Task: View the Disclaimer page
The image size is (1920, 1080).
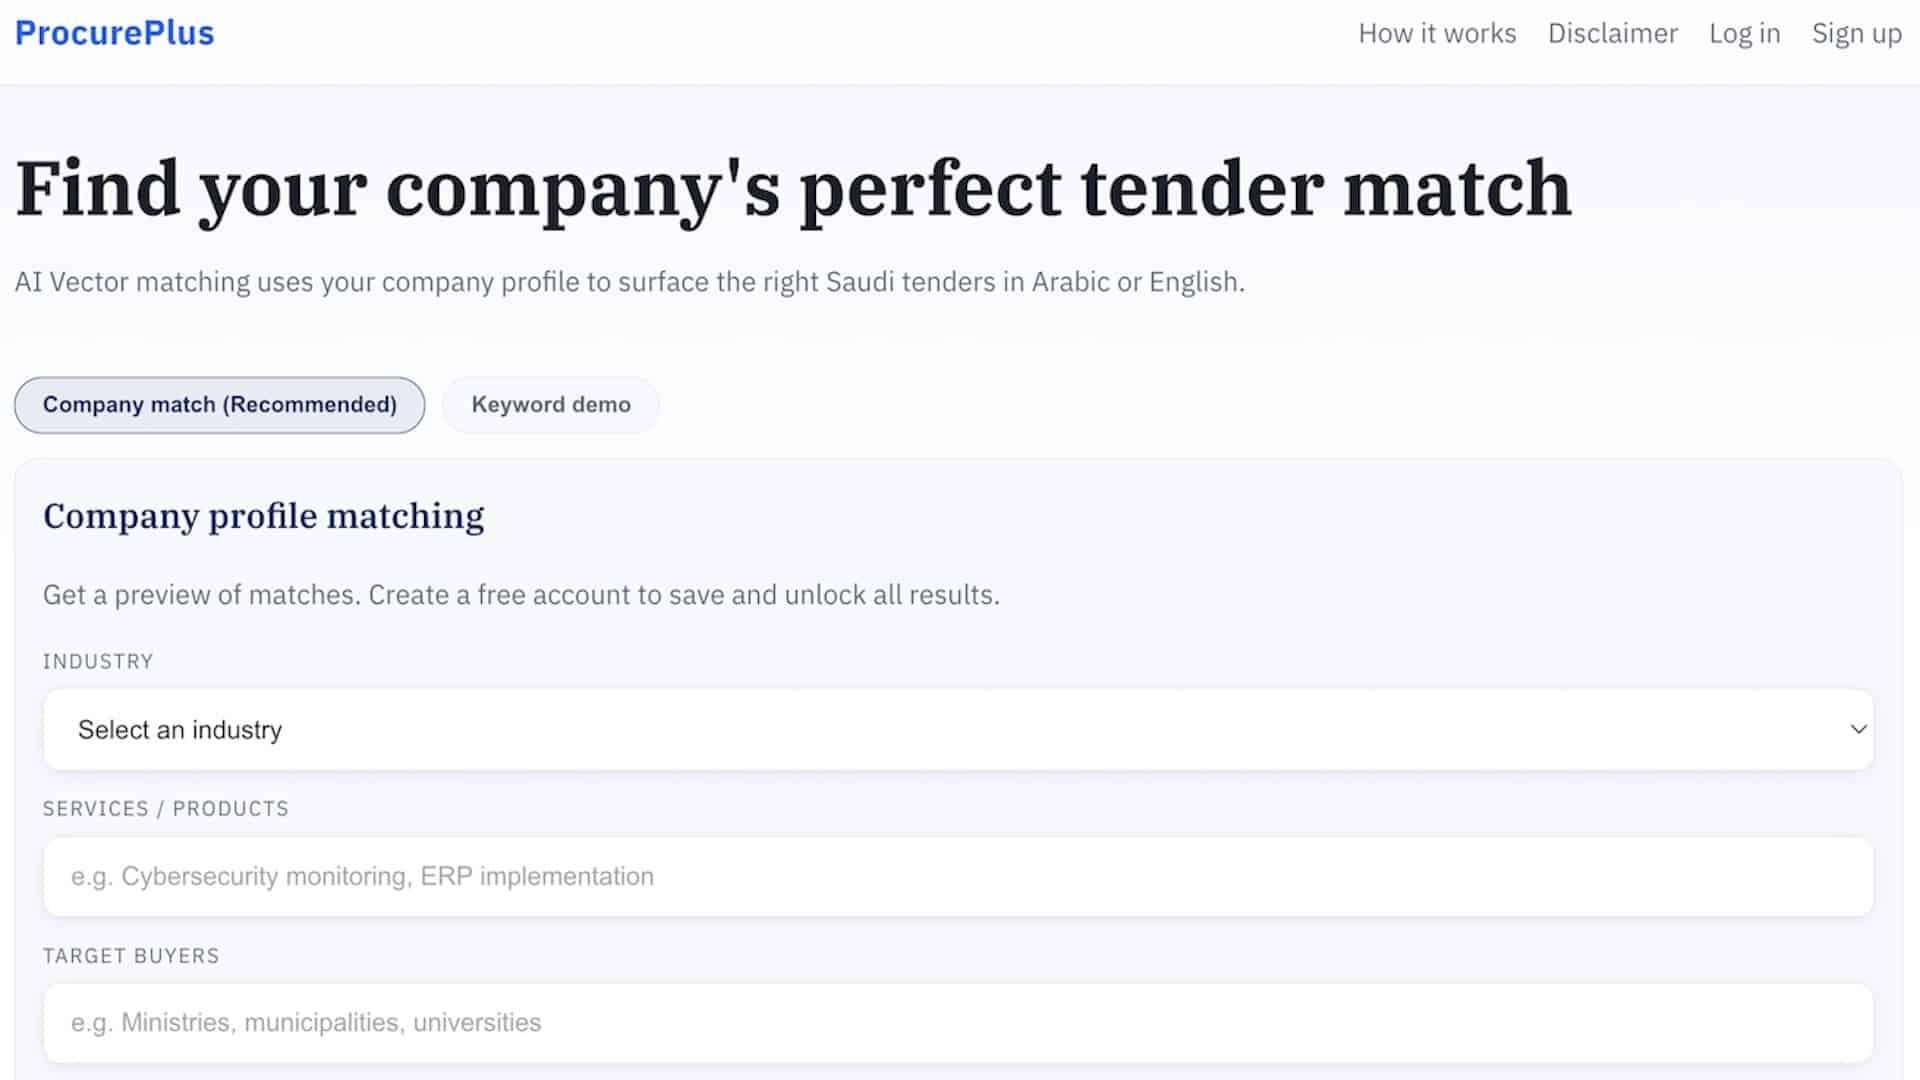Action: click(1612, 33)
